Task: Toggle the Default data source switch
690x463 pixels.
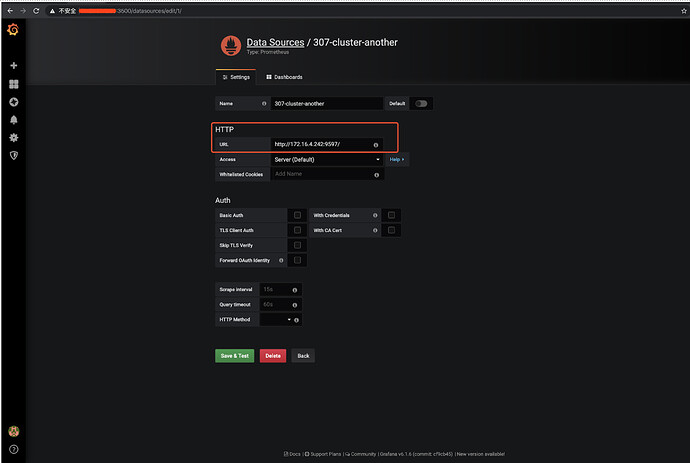Action: point(421,104)
